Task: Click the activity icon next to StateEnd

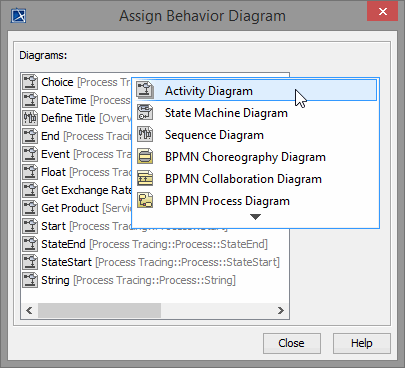Action: click(x=30, y=244)
